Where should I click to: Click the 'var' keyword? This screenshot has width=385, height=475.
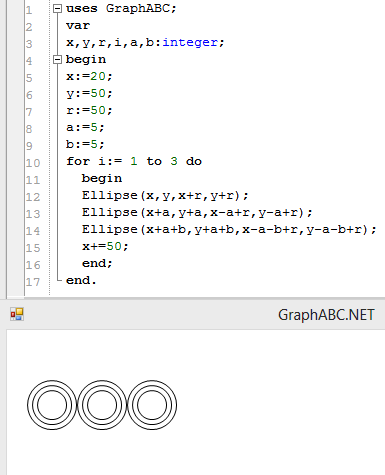(x=78, y=26)
